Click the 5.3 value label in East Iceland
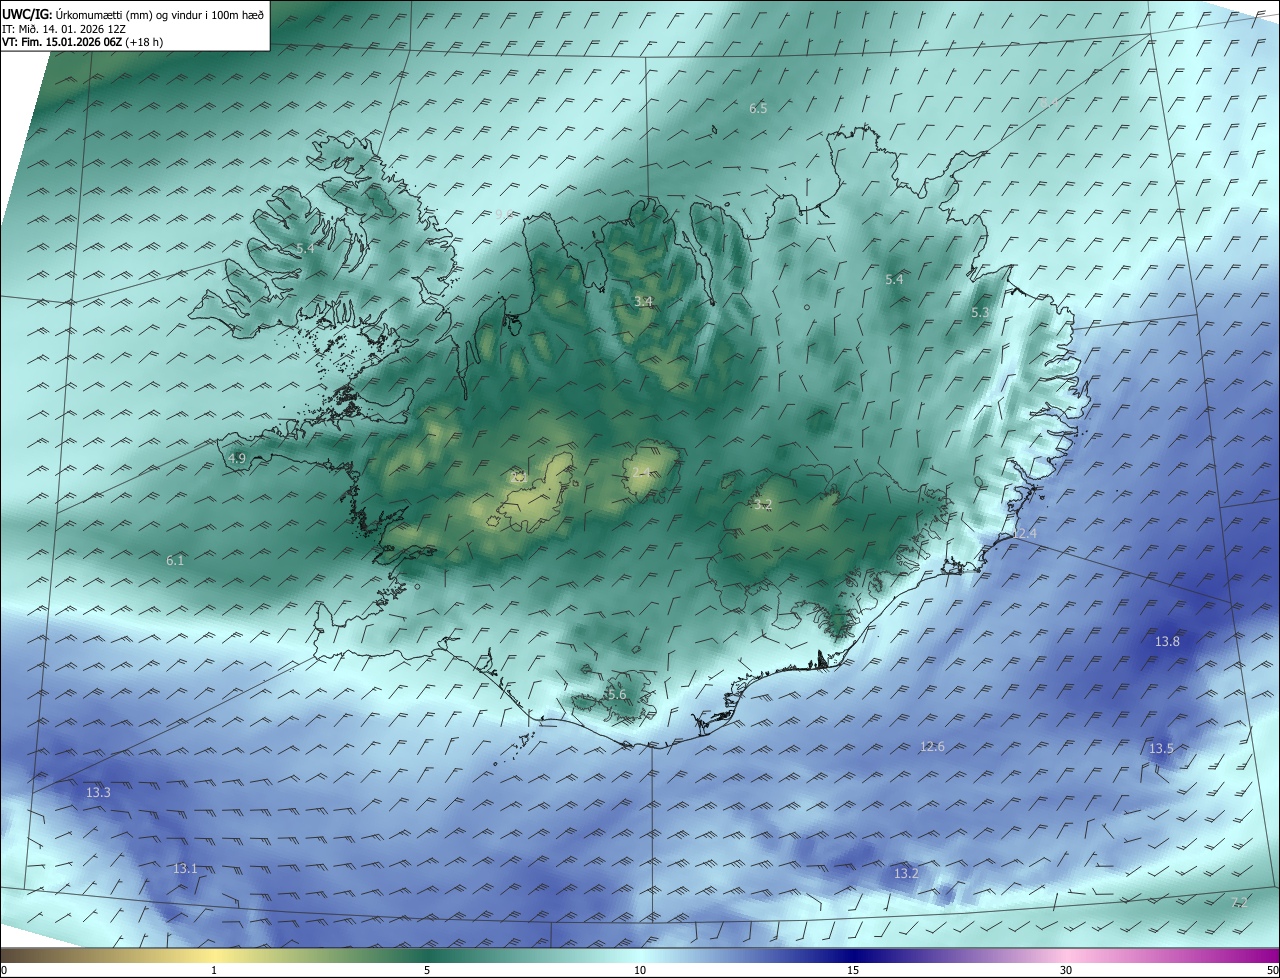 [980, 313]
